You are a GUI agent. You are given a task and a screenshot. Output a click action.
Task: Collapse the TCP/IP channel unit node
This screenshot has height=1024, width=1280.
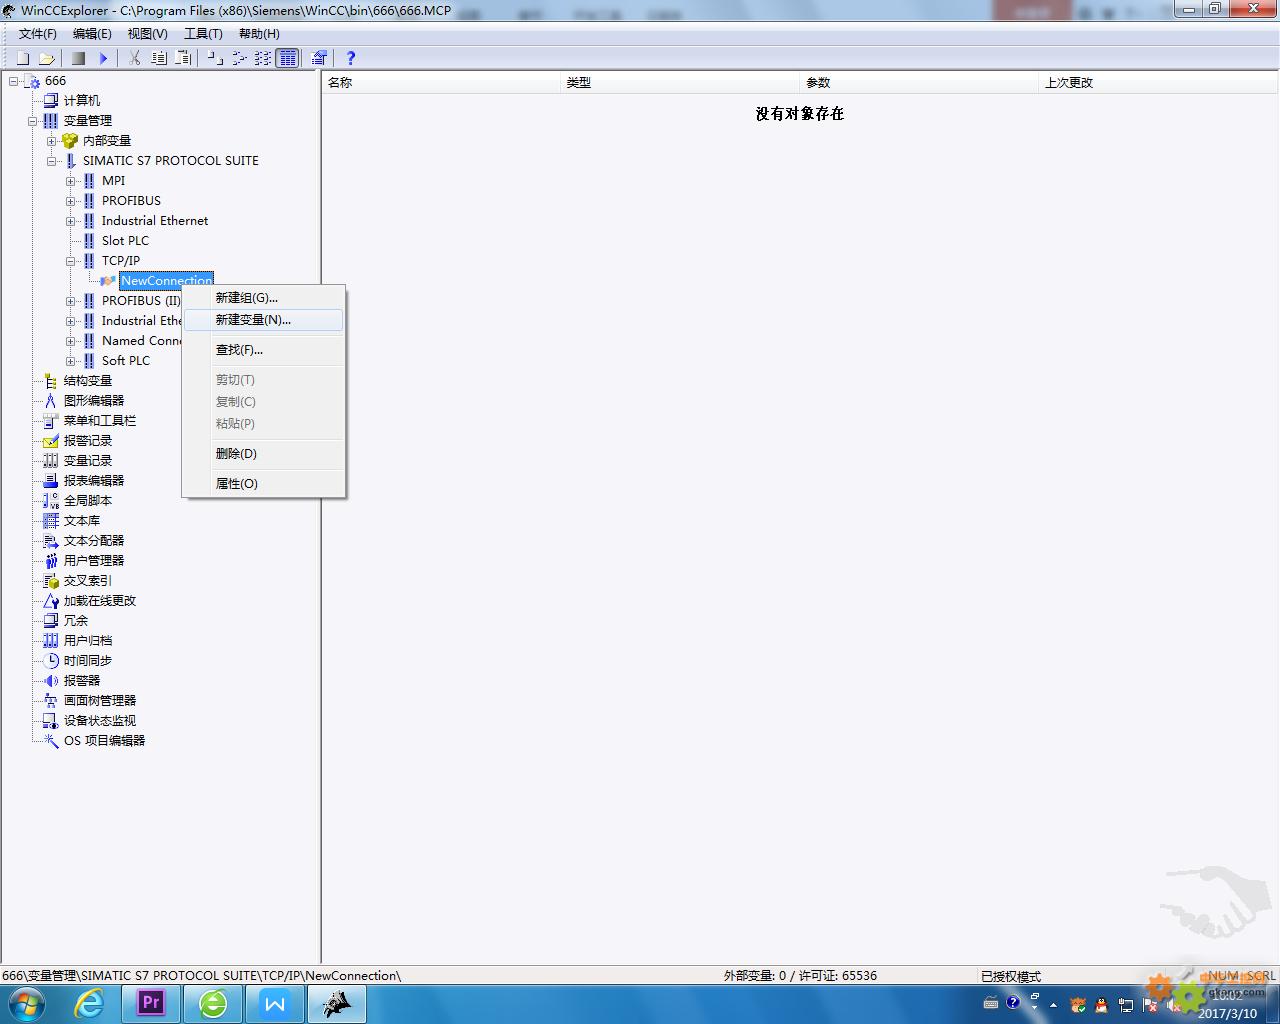click(x=71, y=261)
